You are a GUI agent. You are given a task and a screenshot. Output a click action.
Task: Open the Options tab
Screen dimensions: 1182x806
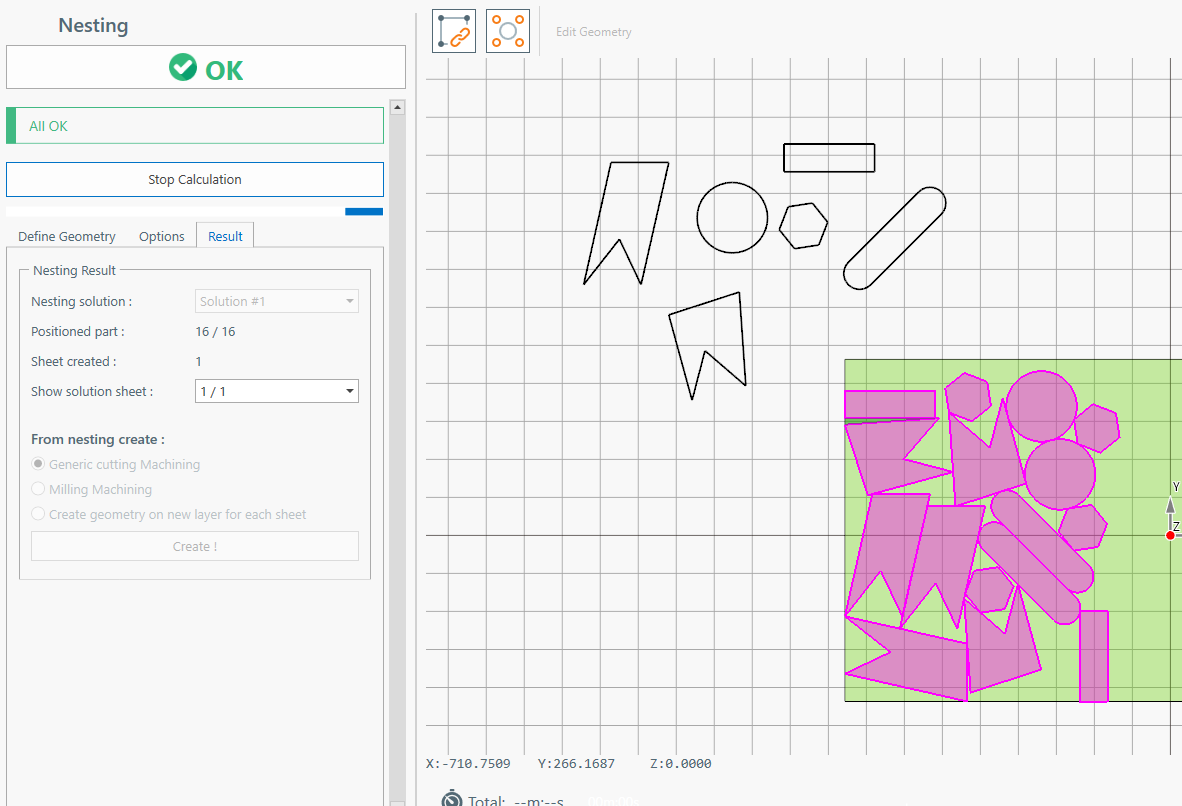162,236
